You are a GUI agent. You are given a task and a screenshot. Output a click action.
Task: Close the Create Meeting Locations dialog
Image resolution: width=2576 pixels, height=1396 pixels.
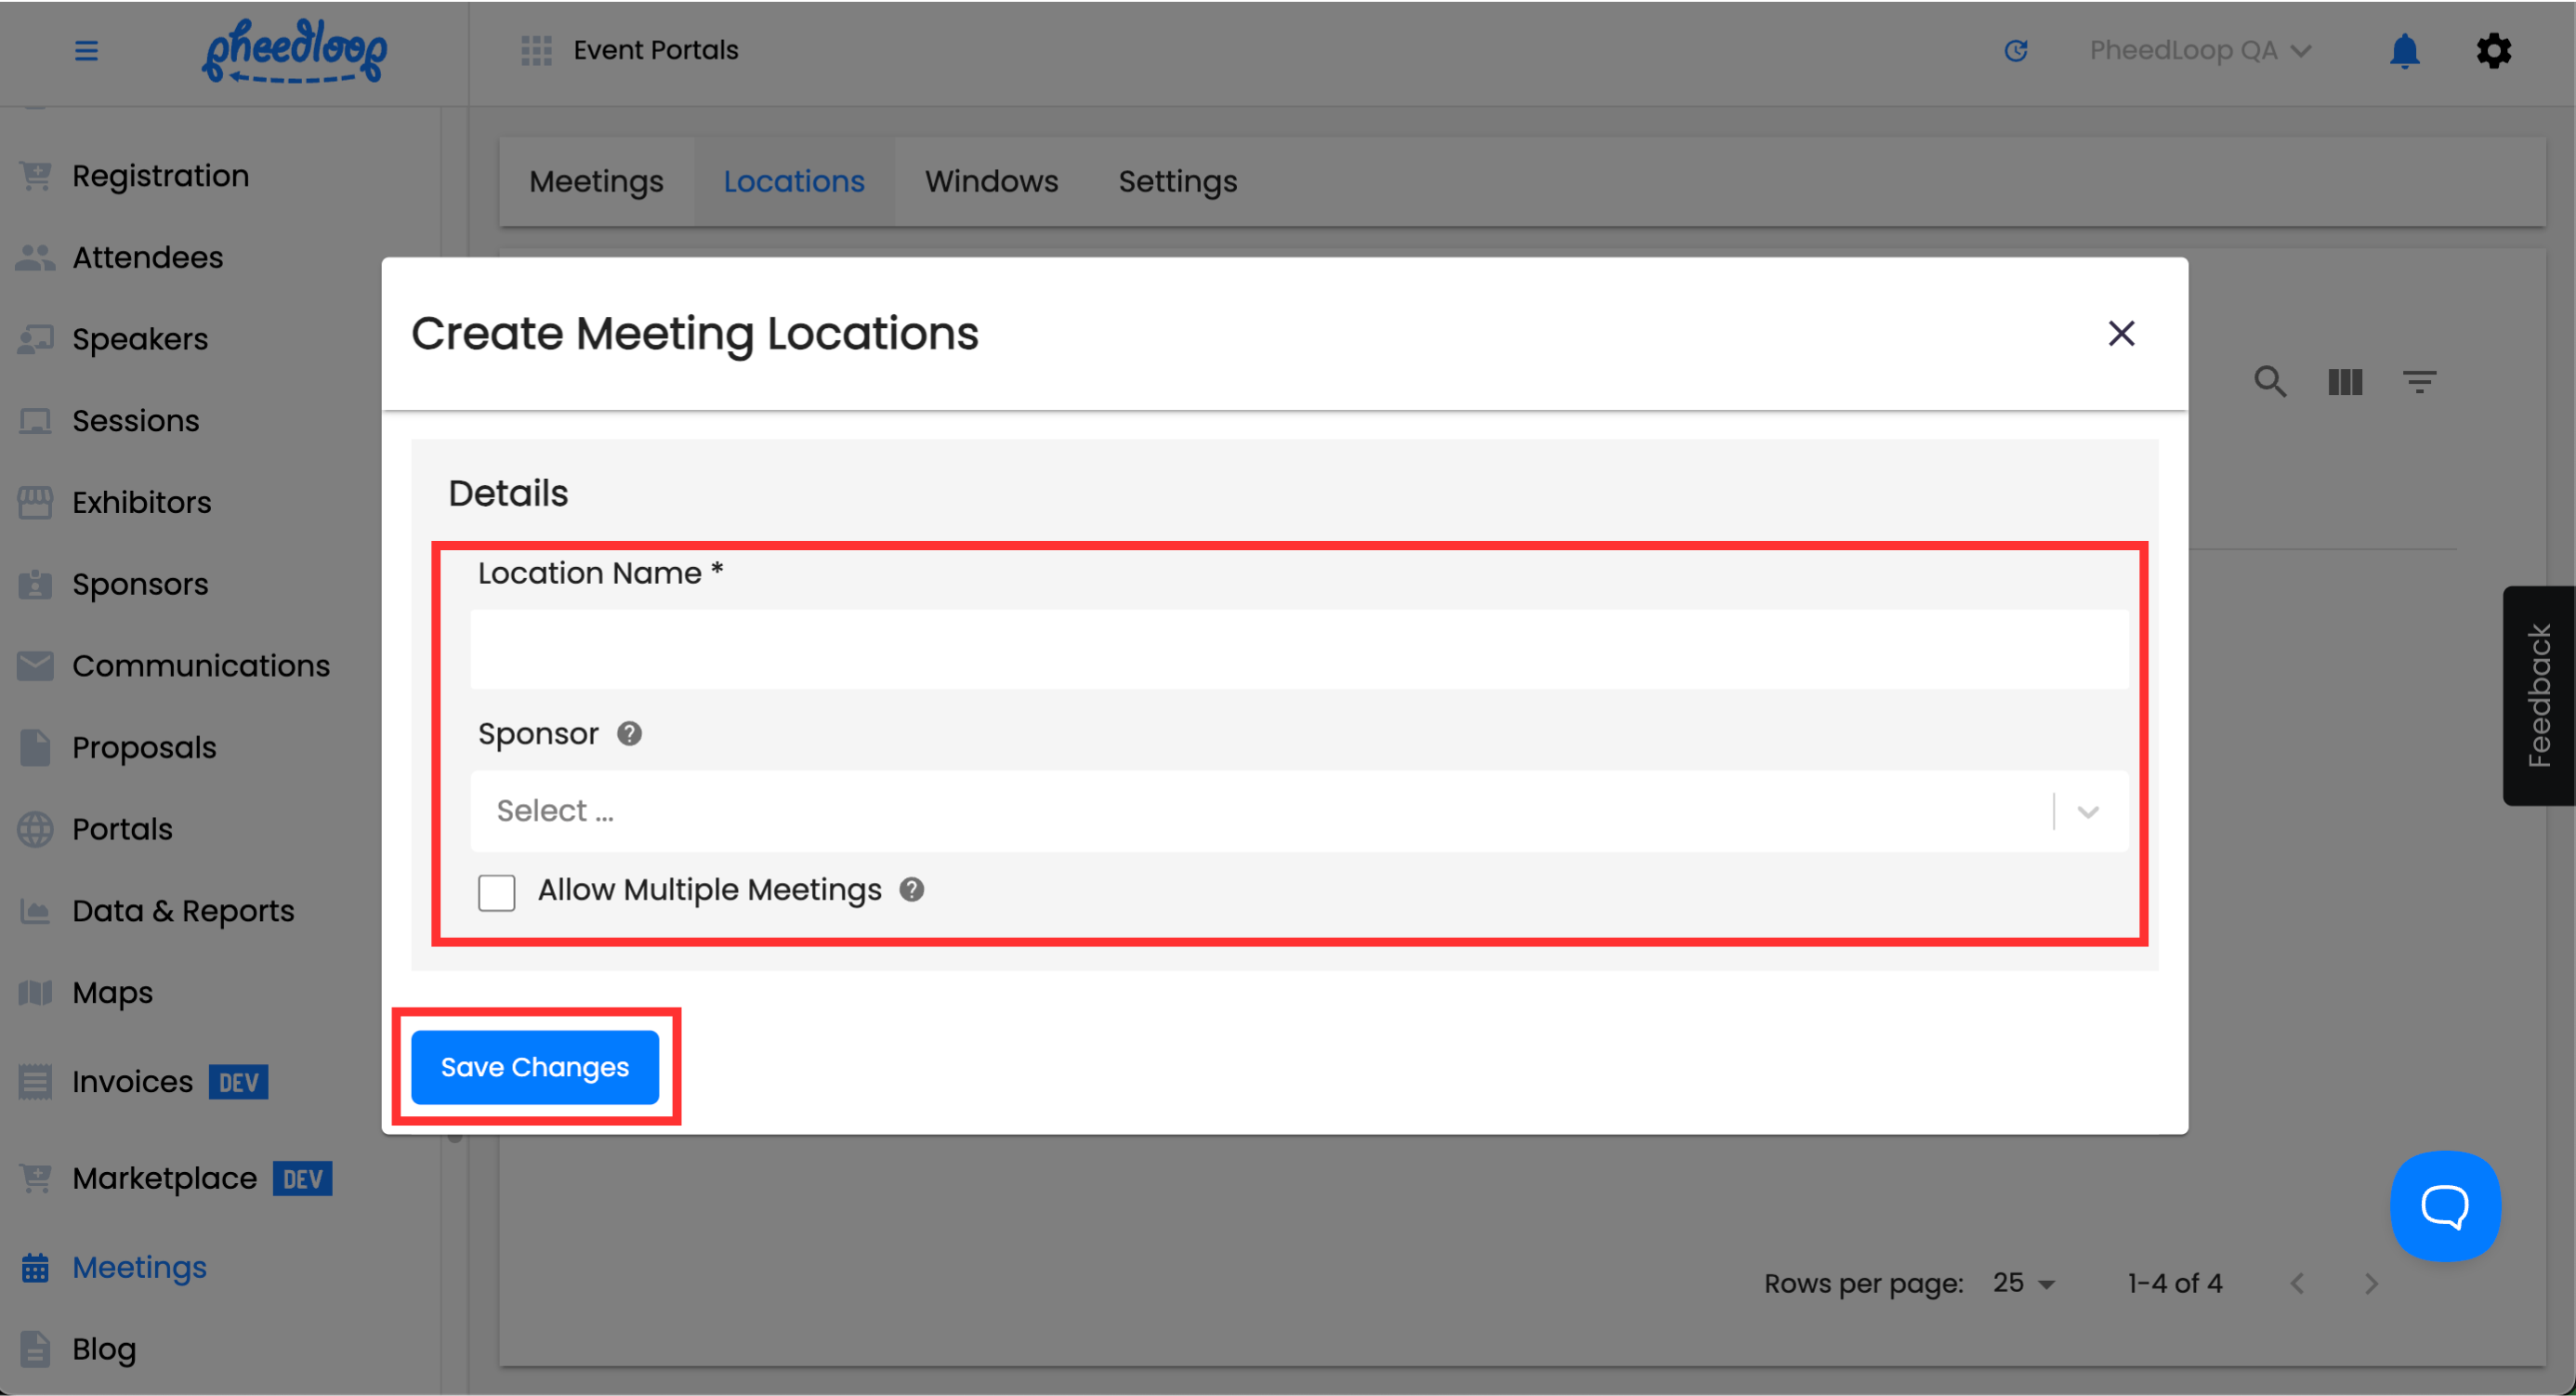point(2121,333)
